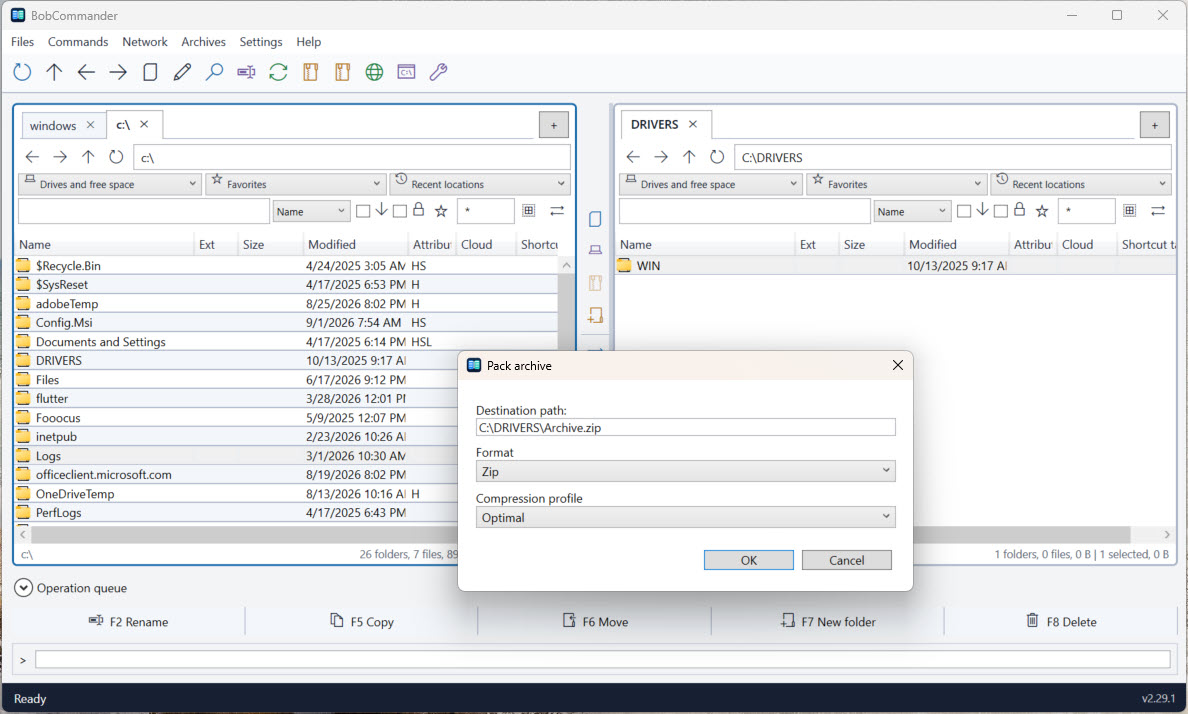Open the Network menu
1188x714 pixels.
tap(145, 42)
